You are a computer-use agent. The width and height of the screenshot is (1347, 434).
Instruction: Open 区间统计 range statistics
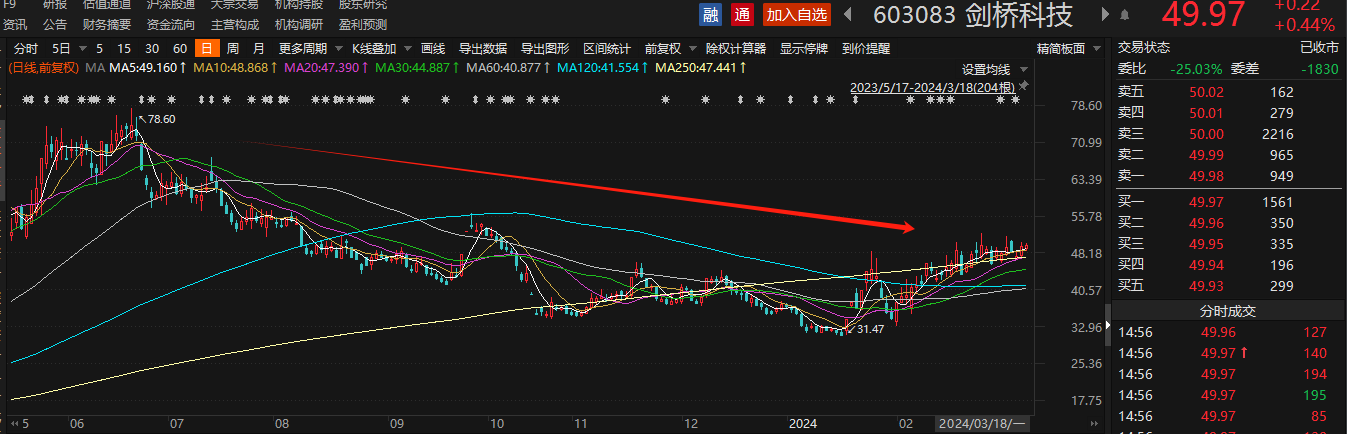[x=607, y=49]
